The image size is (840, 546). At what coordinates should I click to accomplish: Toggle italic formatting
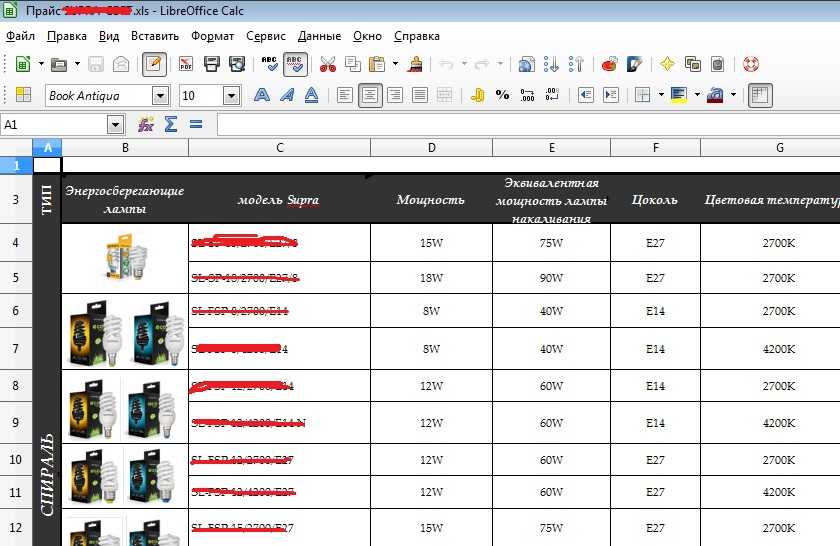coord(287,95)
